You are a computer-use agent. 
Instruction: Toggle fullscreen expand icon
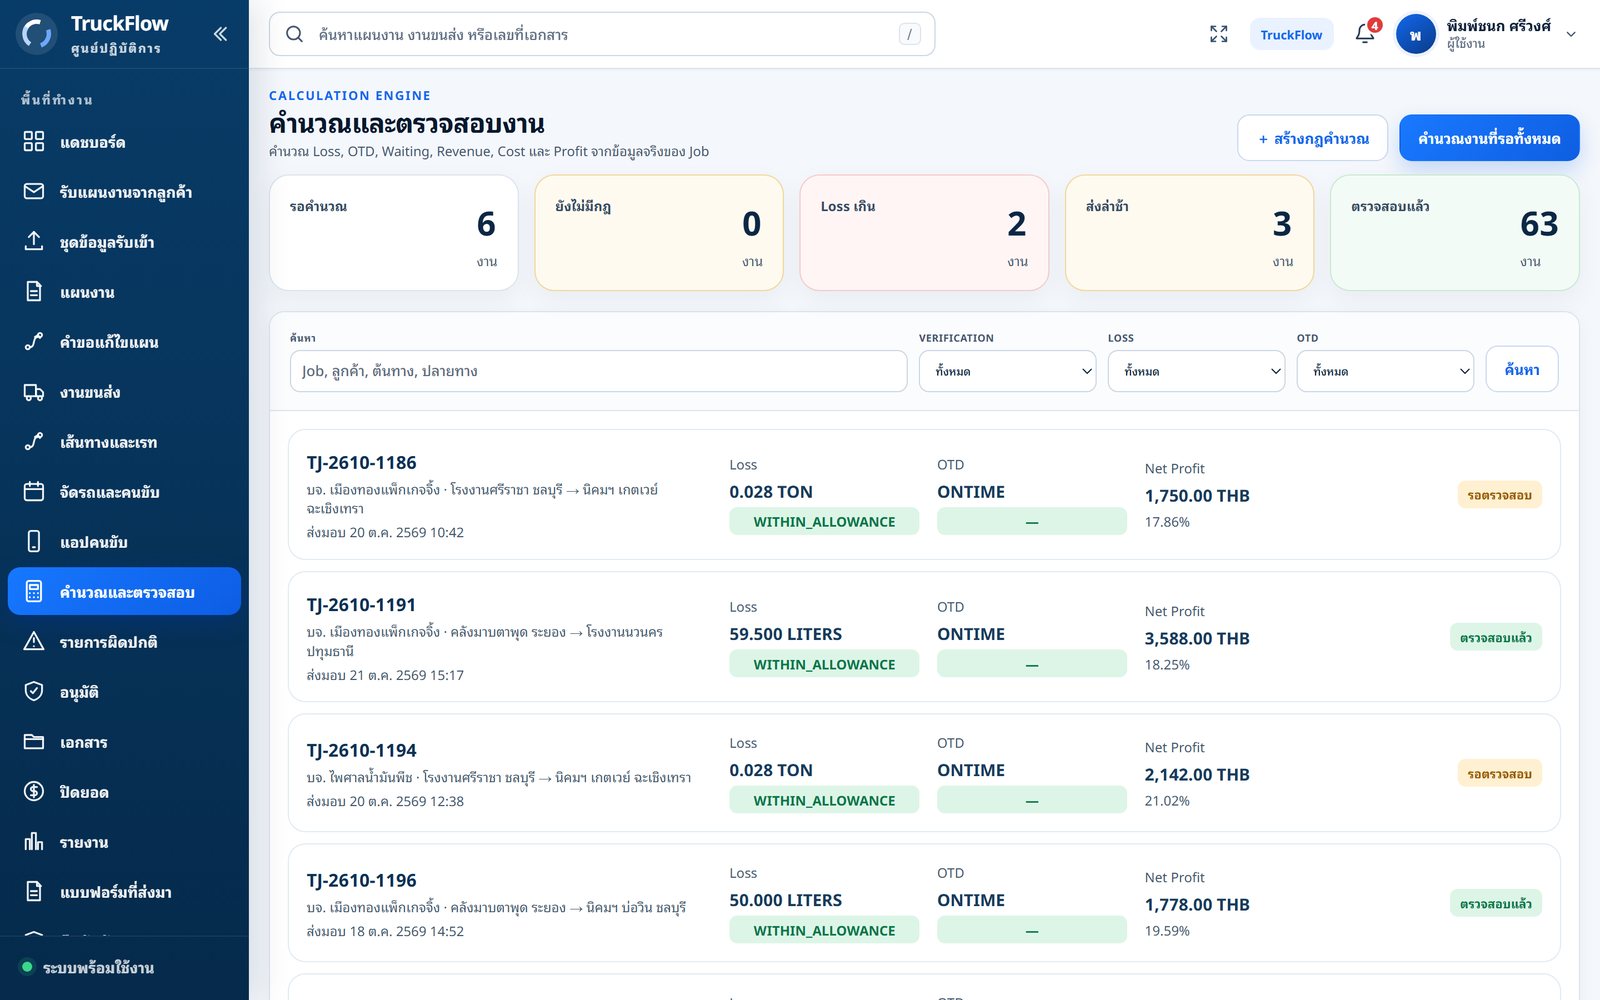pos(1218,34)
